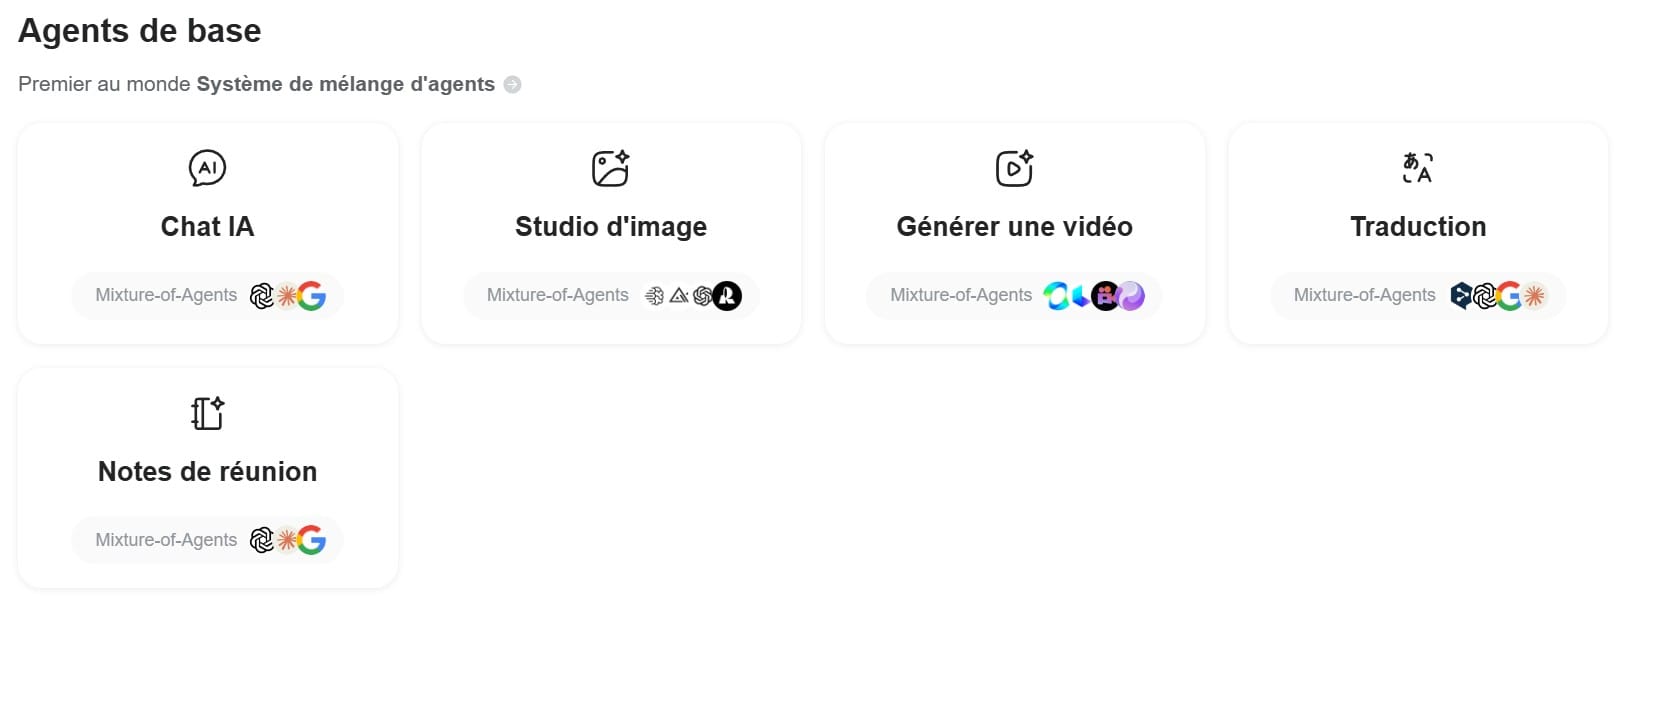Follow the Système de mélange d'agents link
The image size is (1669, 712).
tap(345, 85)
